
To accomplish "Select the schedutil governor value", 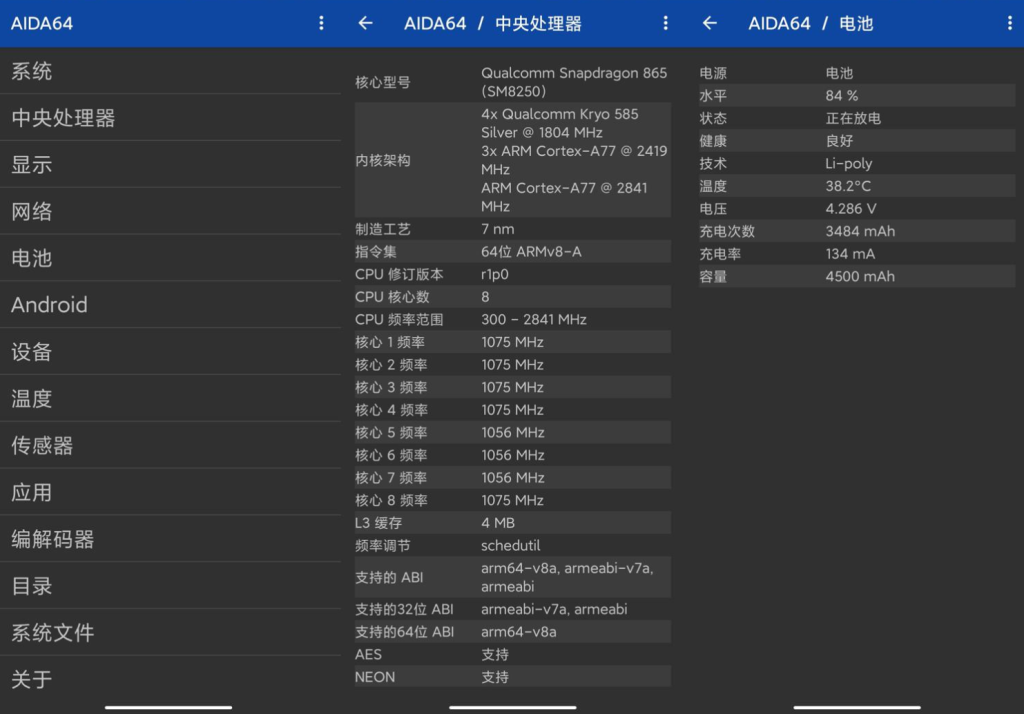I will coord(511,545).
